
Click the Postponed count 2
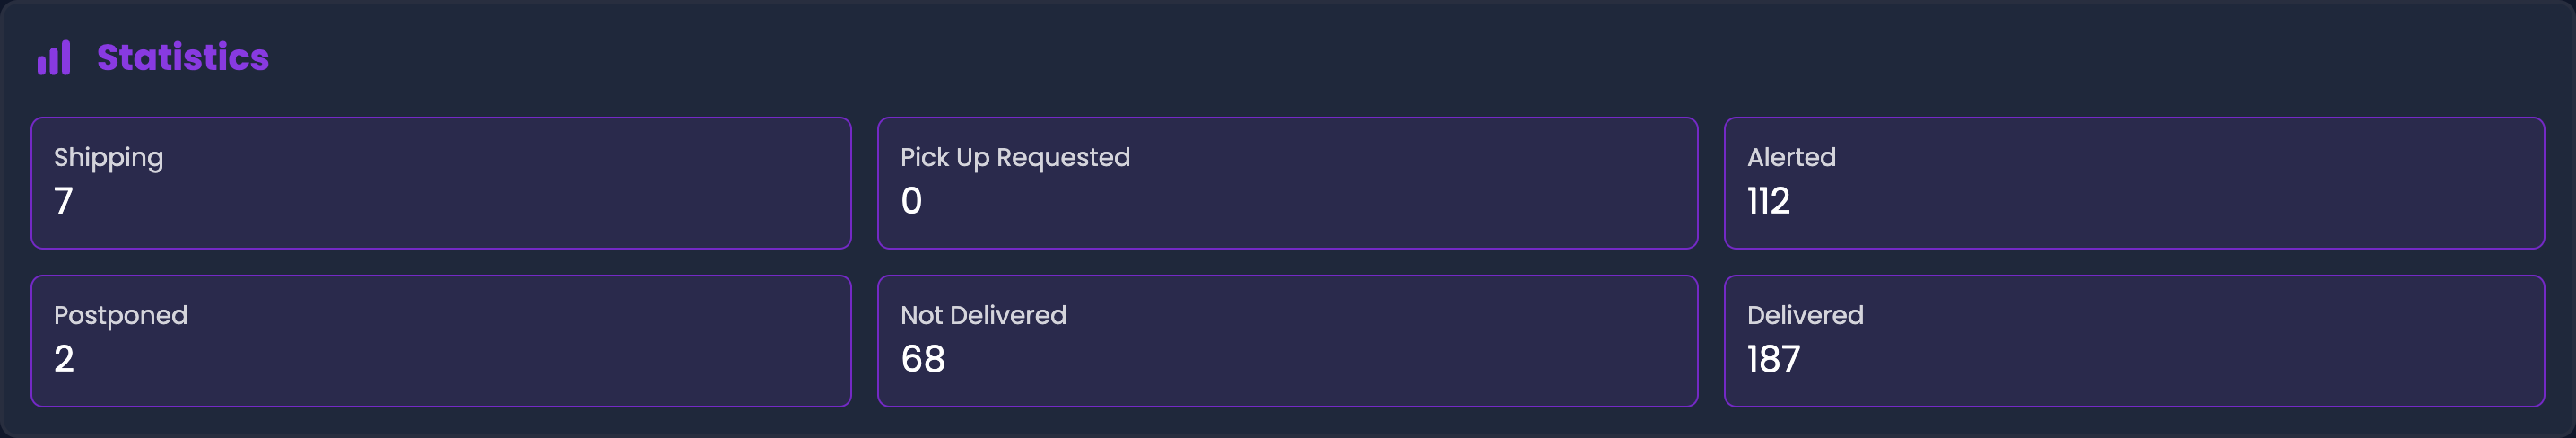coord(64,359)
